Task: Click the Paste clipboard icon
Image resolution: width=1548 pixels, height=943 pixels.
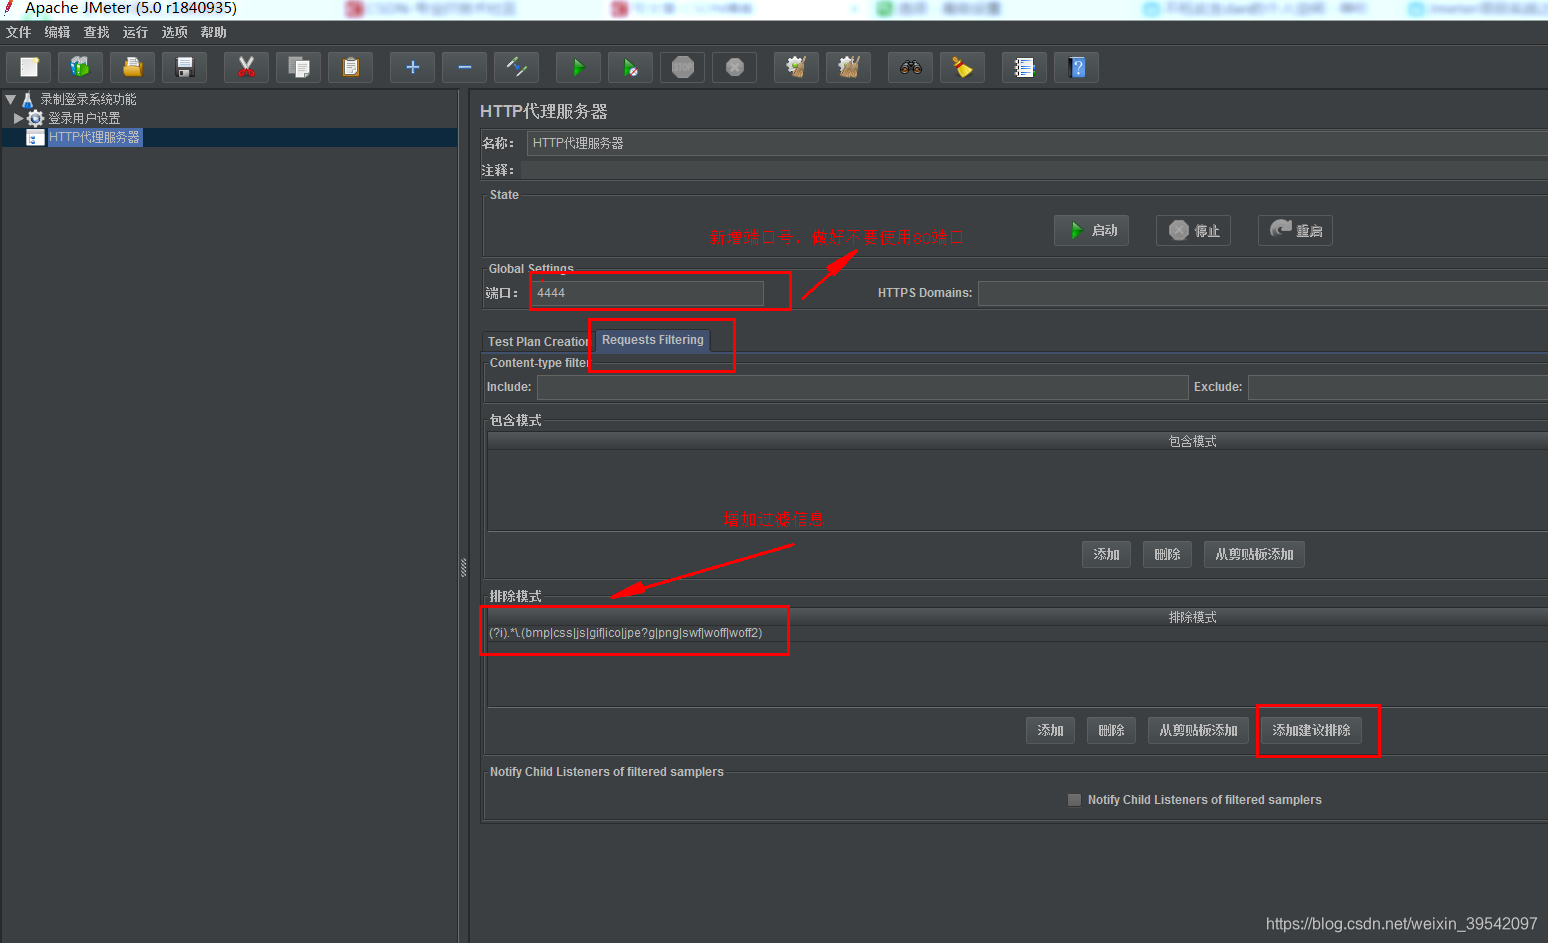Action: (x=350, y=67)
